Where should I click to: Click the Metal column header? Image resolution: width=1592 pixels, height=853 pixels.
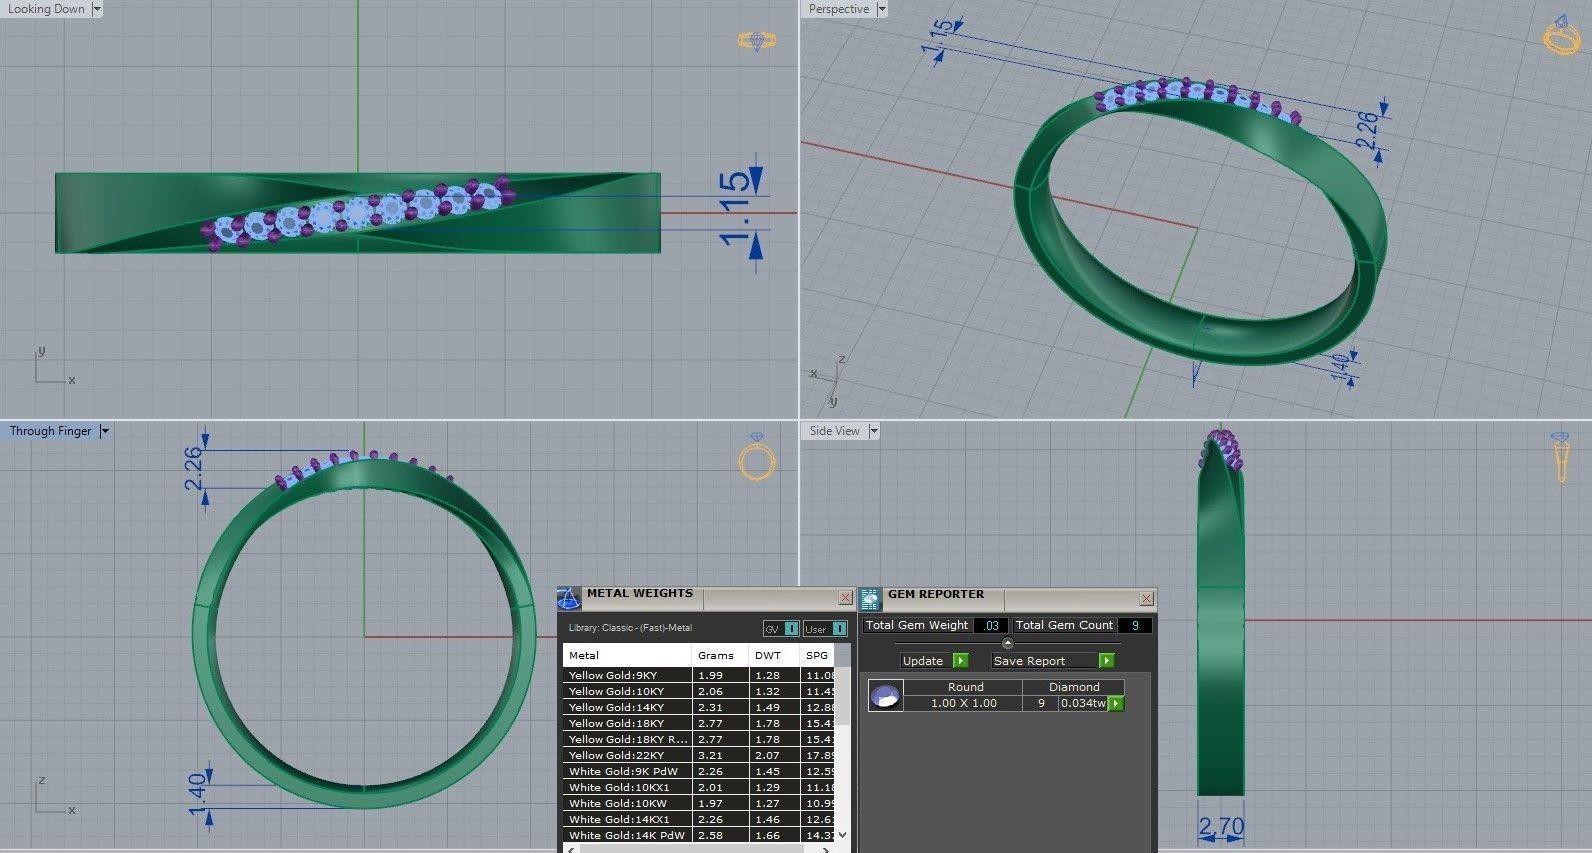(627, 655)
